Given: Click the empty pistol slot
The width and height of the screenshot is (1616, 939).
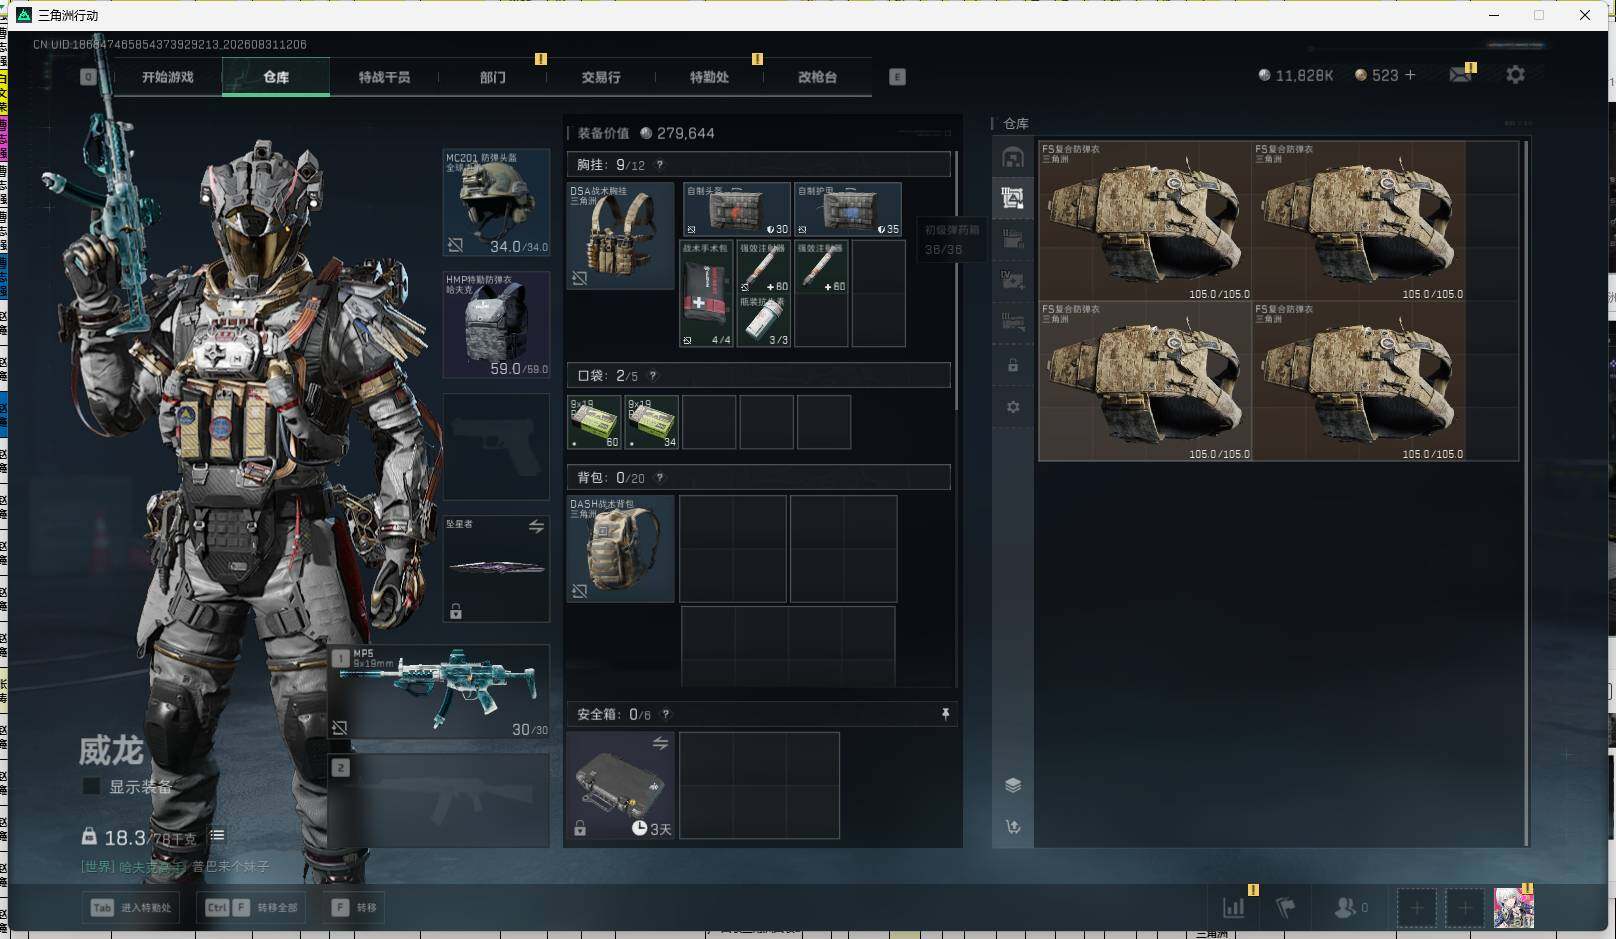Looking at the screenshot, I should click(496, 447).
